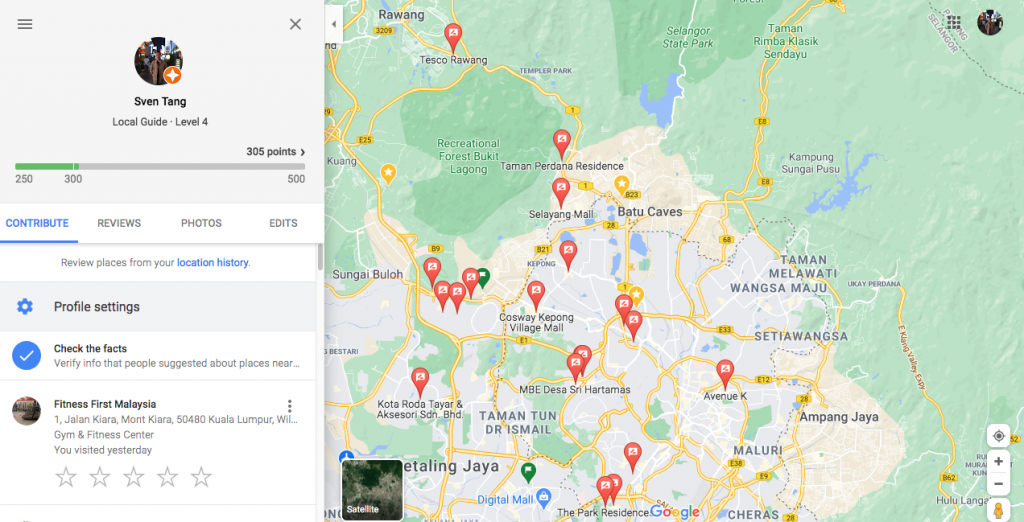Click the account avatar at top right

(x=989, y=22)
